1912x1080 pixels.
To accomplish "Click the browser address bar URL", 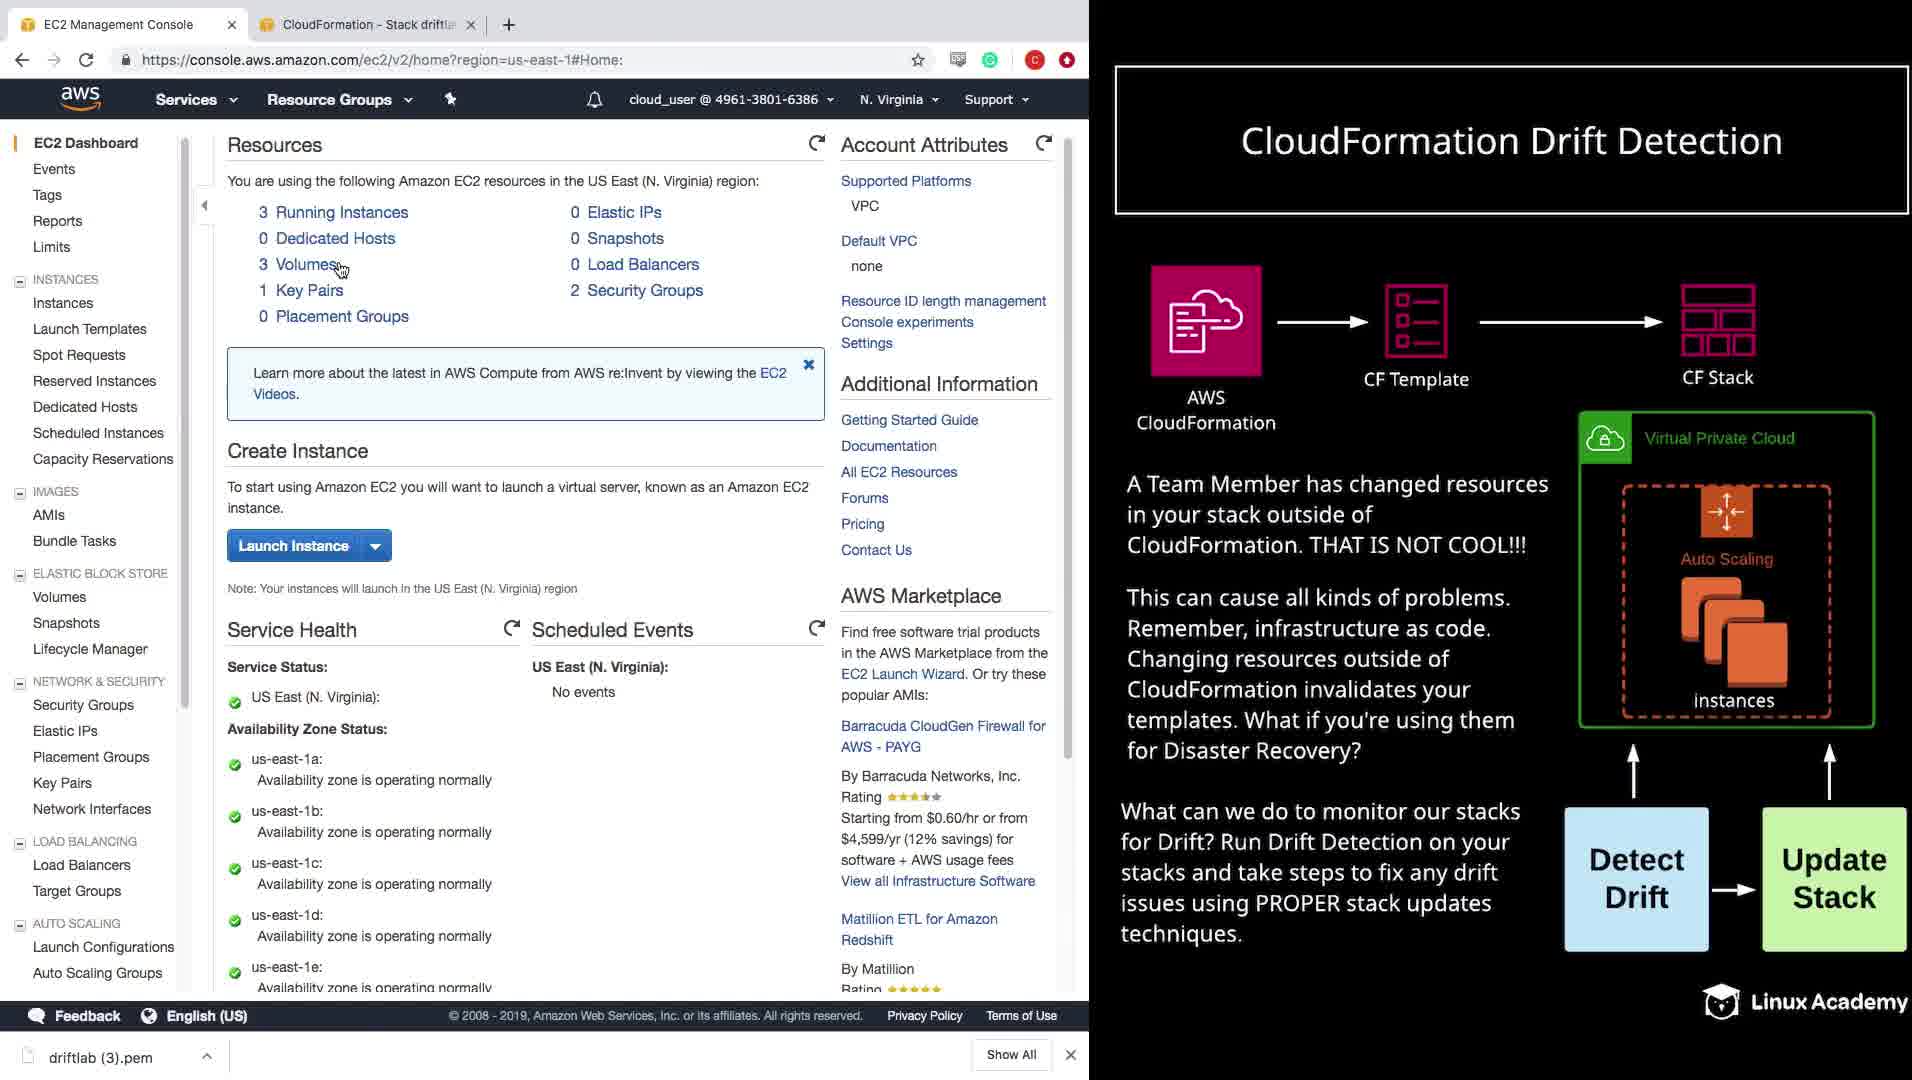I will click(382, 60).
